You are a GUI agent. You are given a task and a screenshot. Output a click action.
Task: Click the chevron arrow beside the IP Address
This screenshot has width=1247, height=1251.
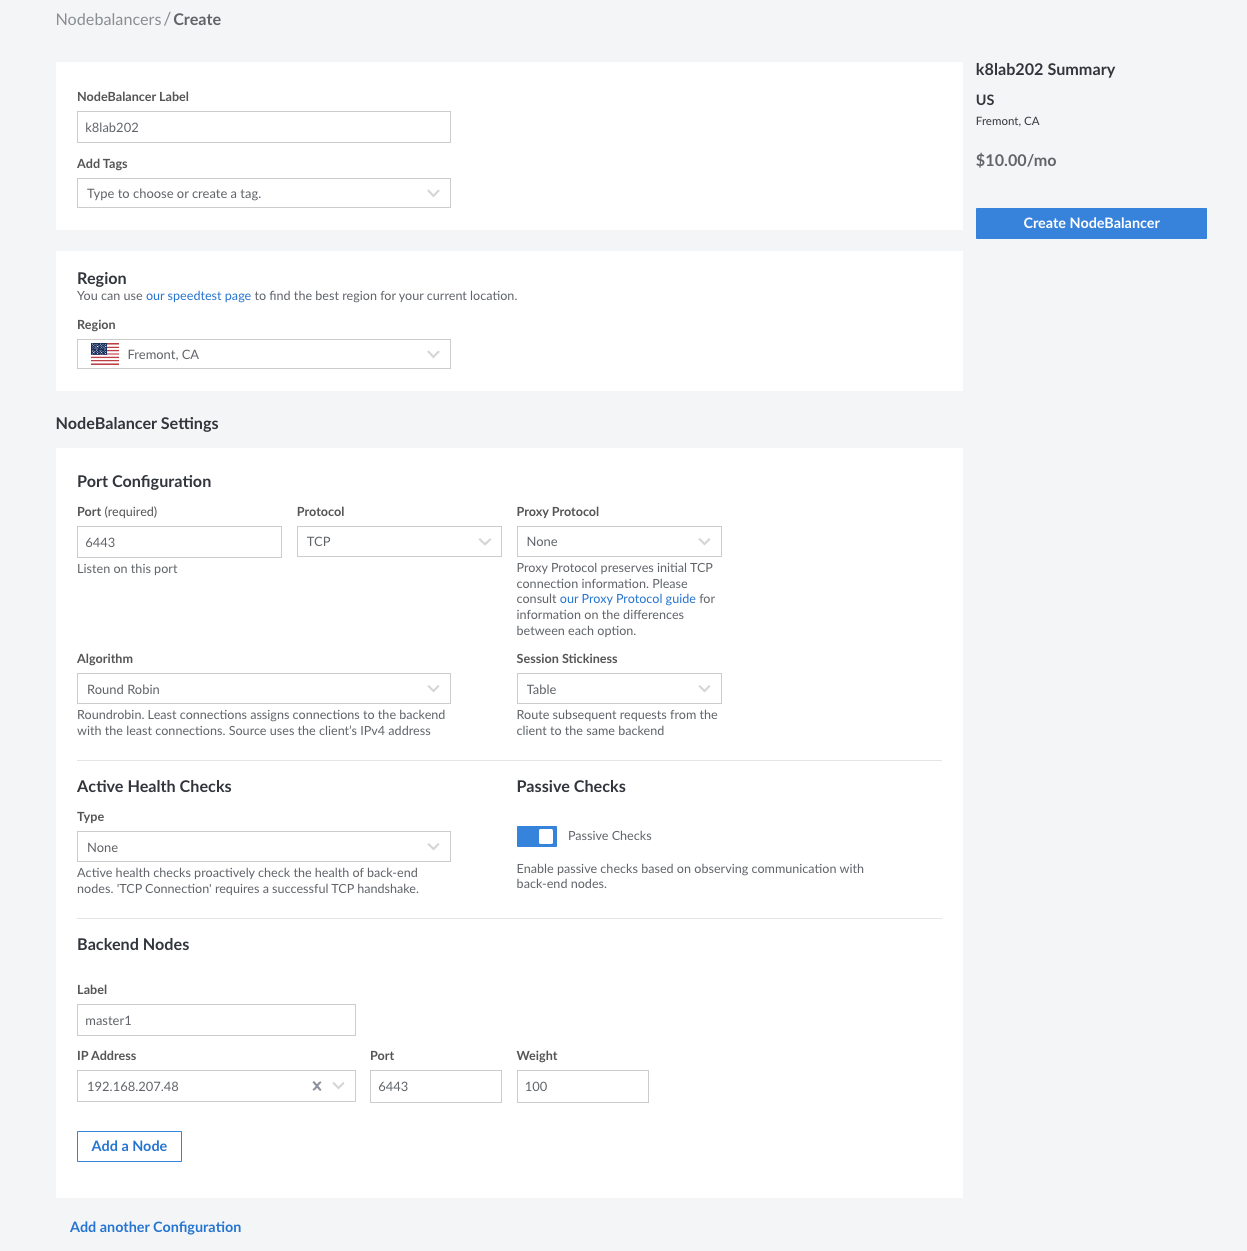(339, 1086)
